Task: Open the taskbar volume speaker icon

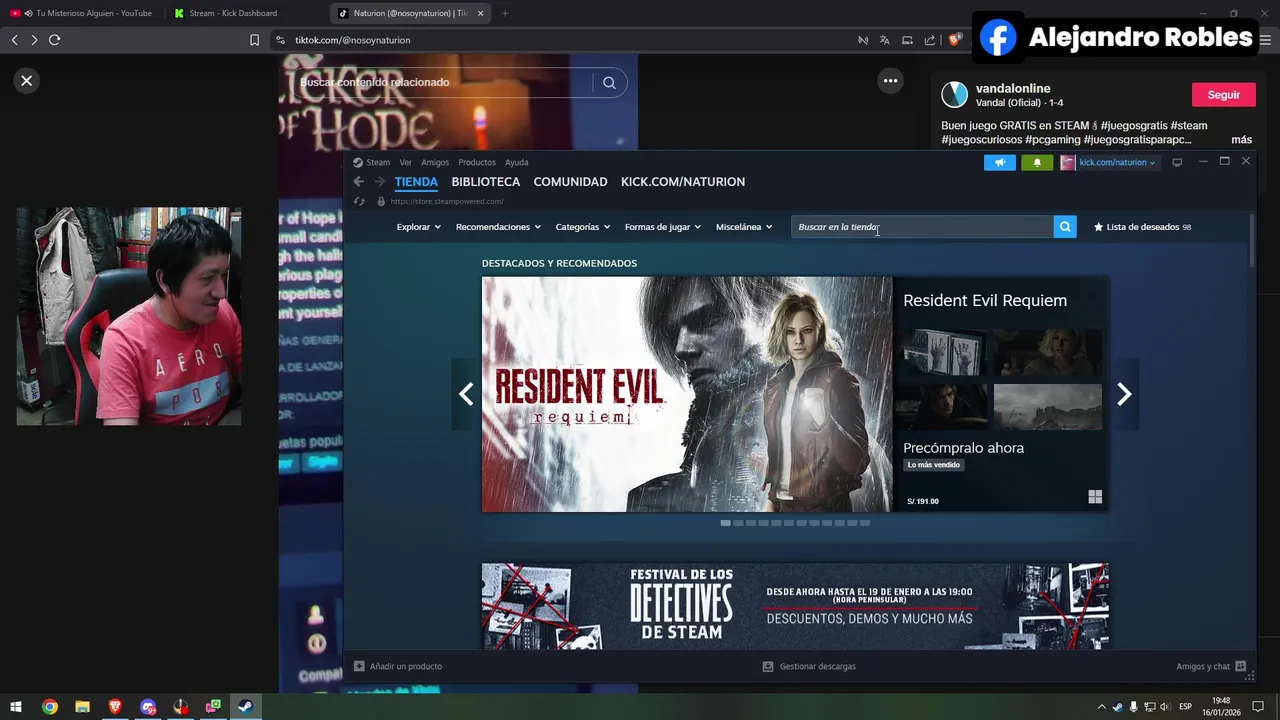Action: pyautogui.click(x=1165, y=707)
